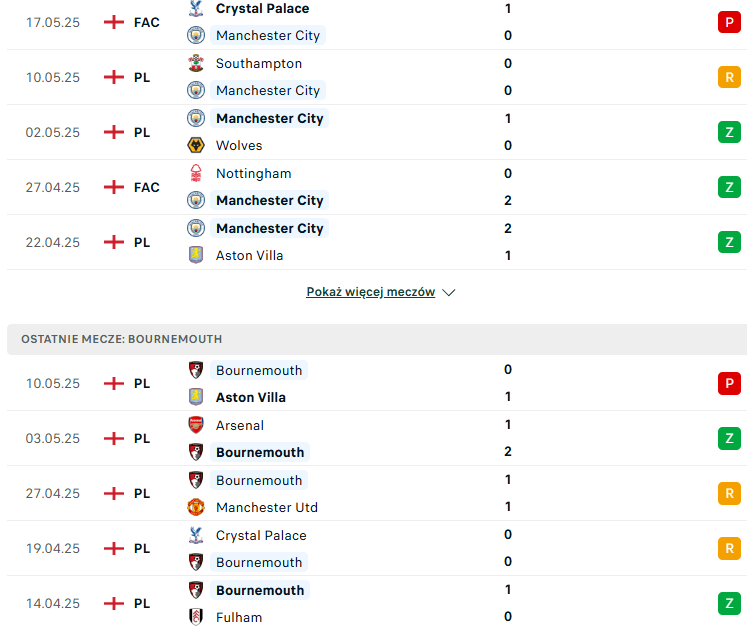
Task: Click the Manchester Utd crest icon
Action: (196, 507)
